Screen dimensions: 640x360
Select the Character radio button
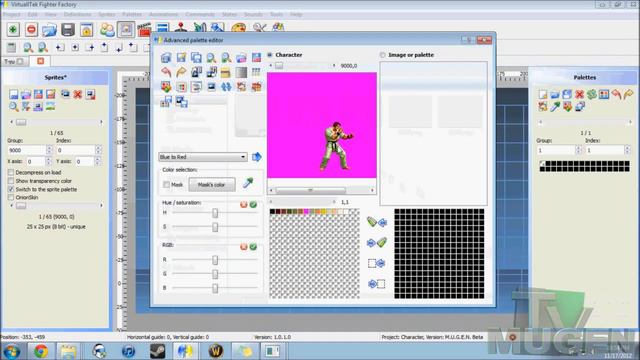pyautogui.click(x=270, y=55)
